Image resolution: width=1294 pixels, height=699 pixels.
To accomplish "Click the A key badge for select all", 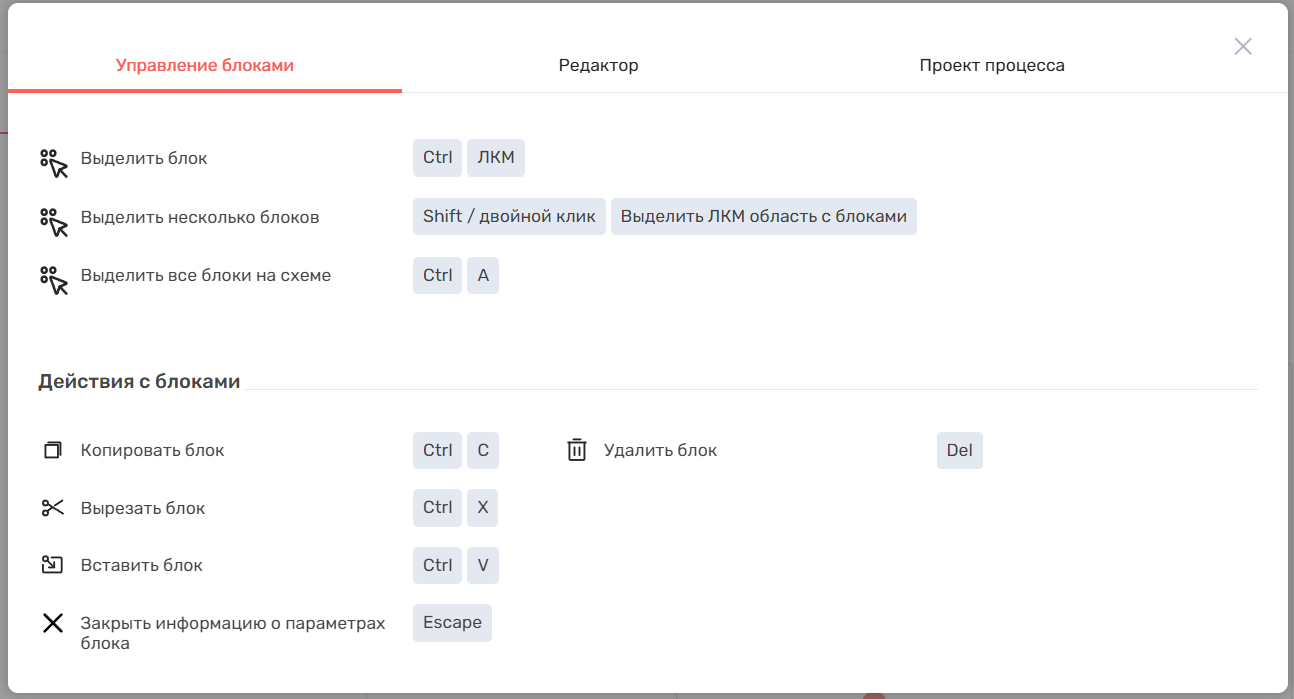I will click(483, 275).
